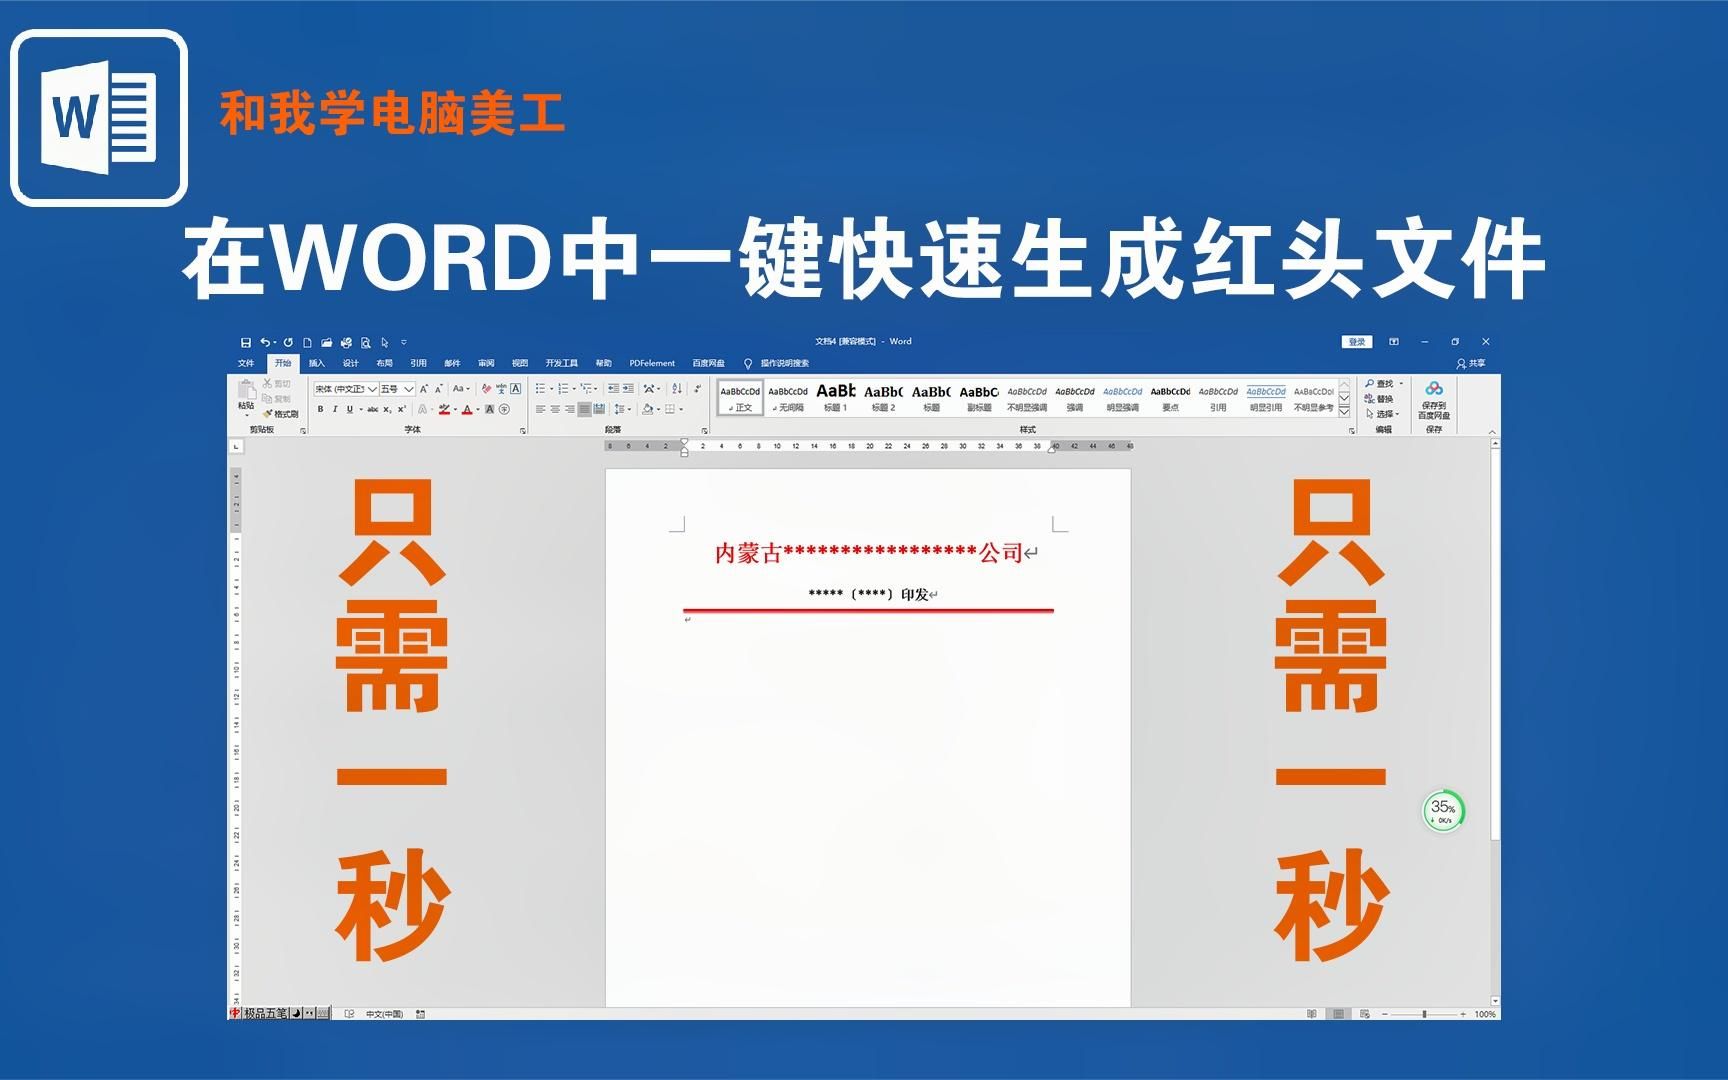1728x1080 pixels.
Task: Select Align Left paragraph alignment
Action: 540,409
